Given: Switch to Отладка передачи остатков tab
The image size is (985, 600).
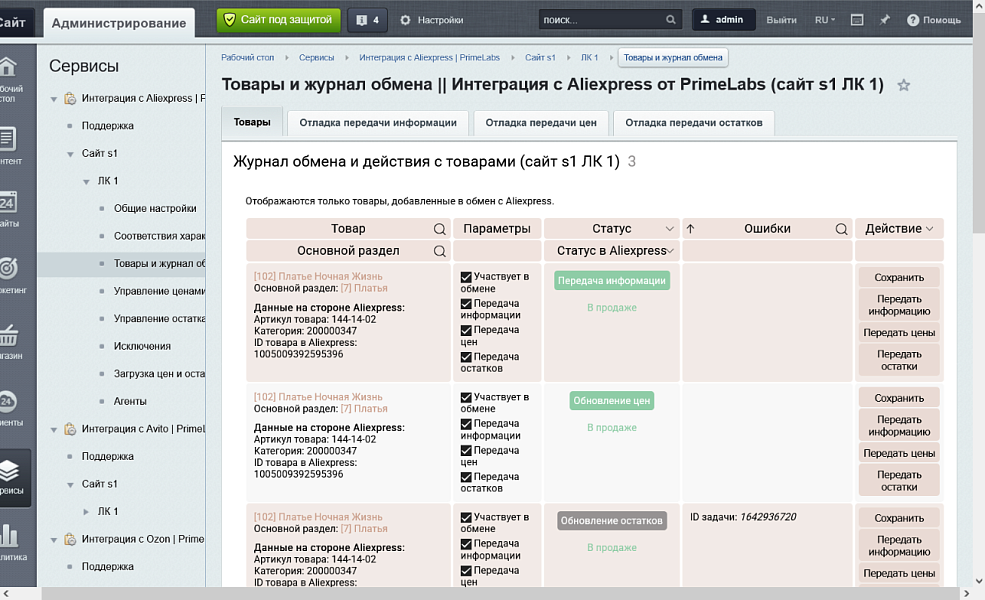Looking at the screenshot, I should point(694,123).
